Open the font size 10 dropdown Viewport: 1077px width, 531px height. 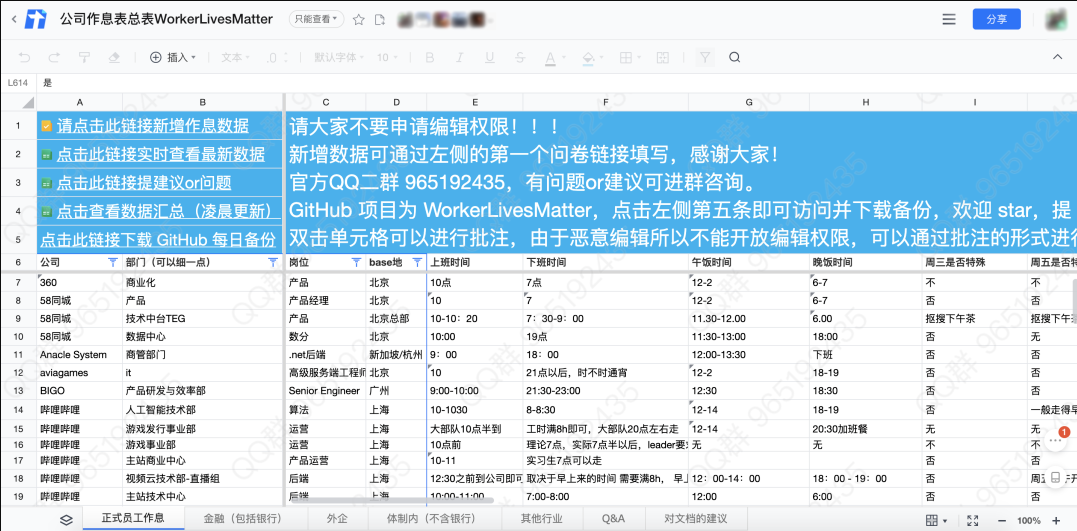pyautogui.click(x=387, y=57)
